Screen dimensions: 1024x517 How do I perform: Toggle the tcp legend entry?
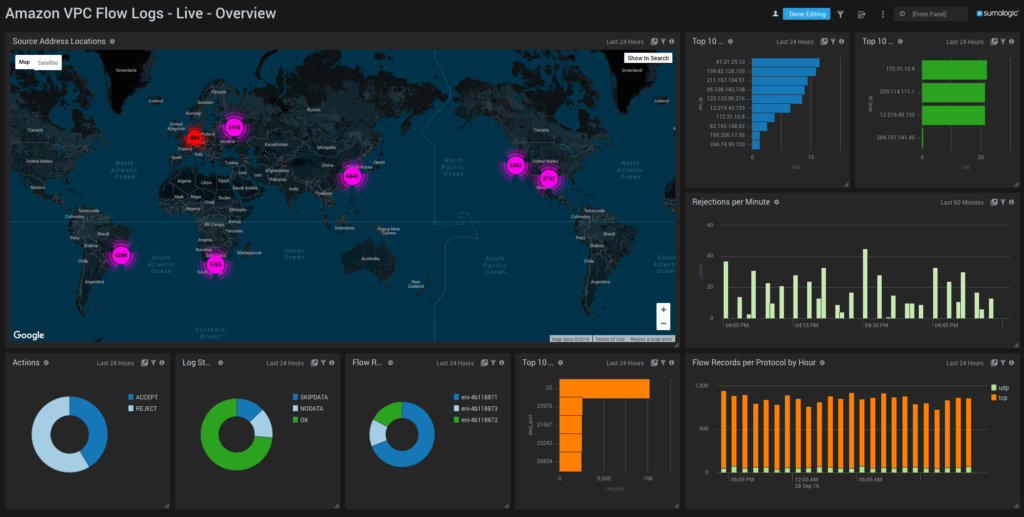pos(999,398)
